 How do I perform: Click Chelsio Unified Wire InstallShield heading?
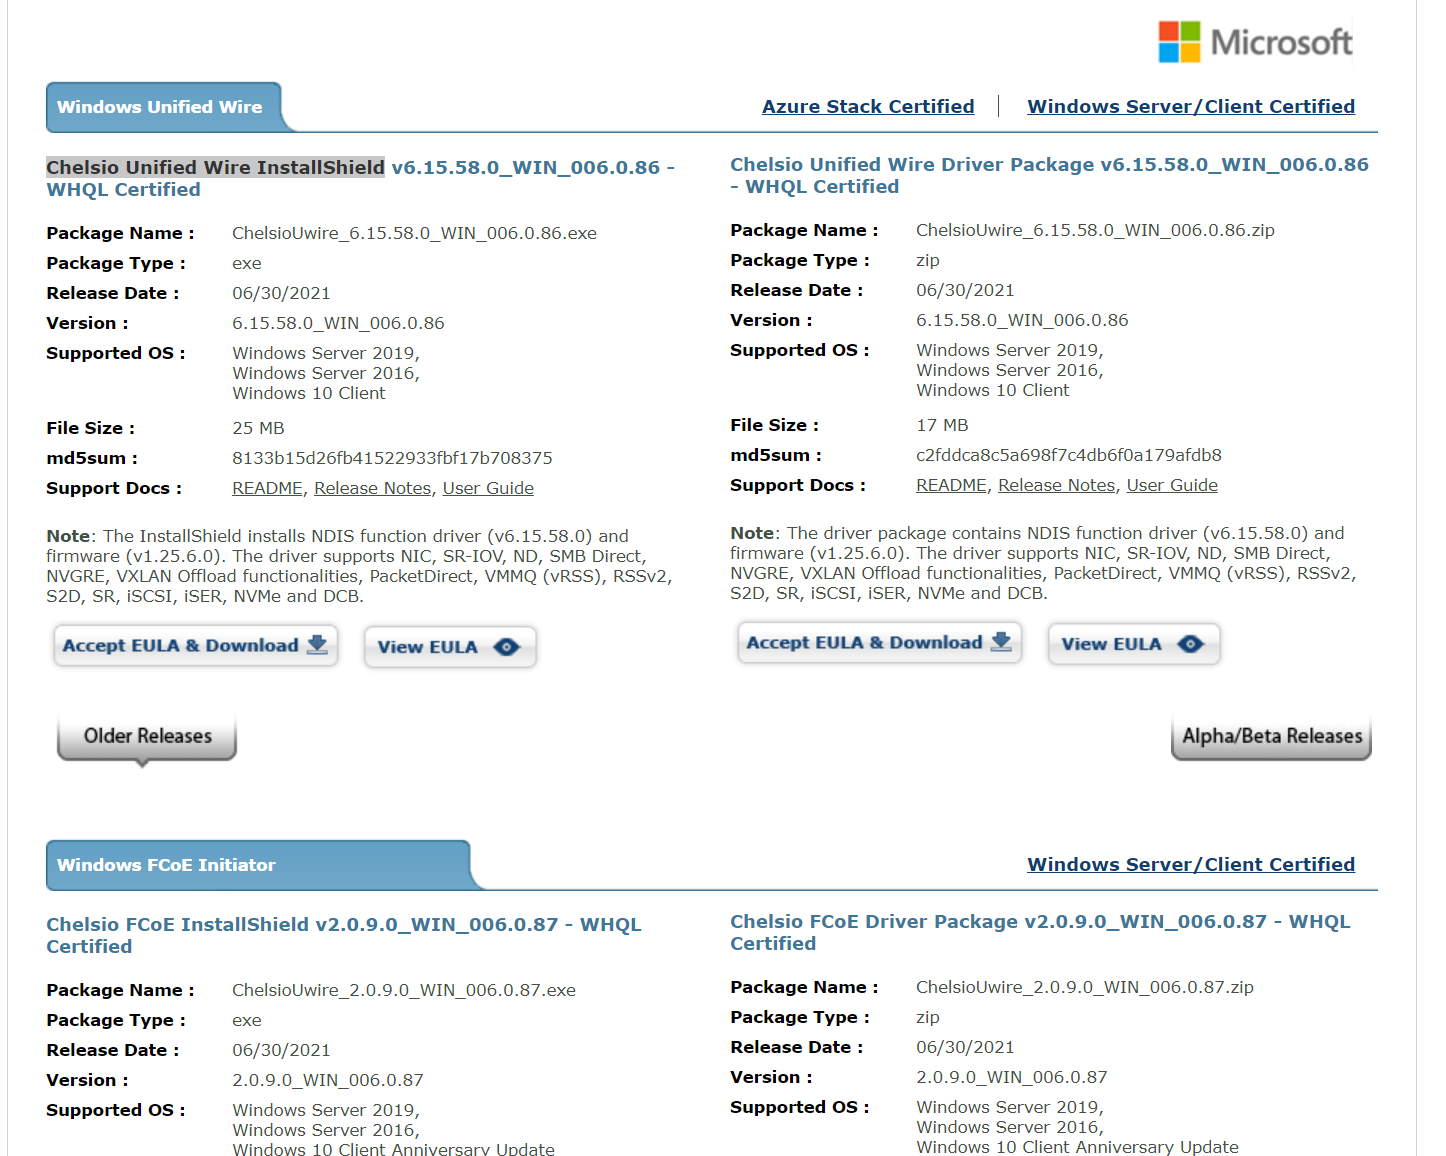pos(360,178)
